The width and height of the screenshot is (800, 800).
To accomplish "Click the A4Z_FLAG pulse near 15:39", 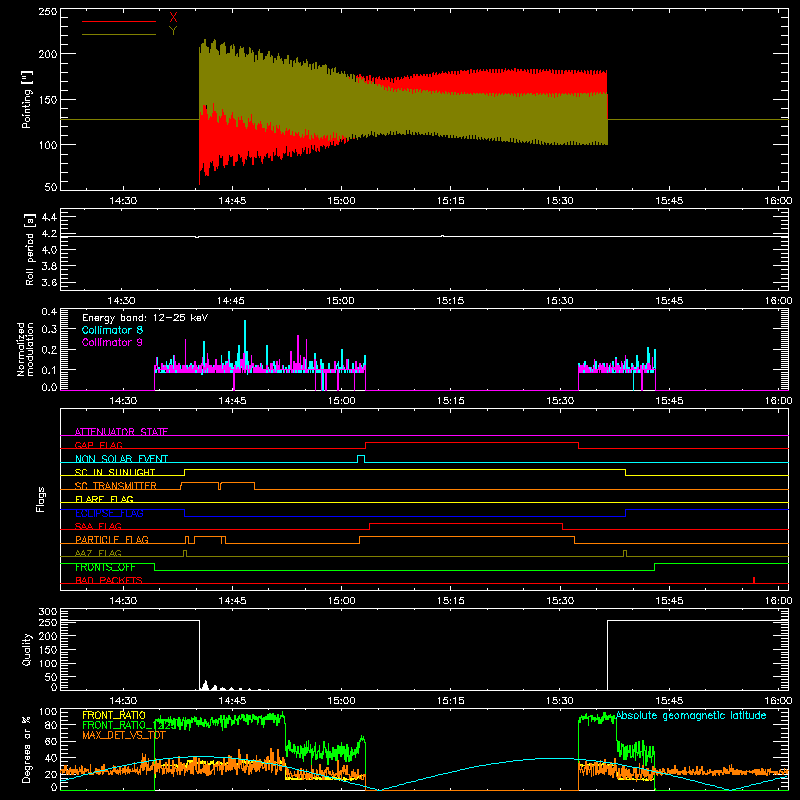I will [625, 554].
